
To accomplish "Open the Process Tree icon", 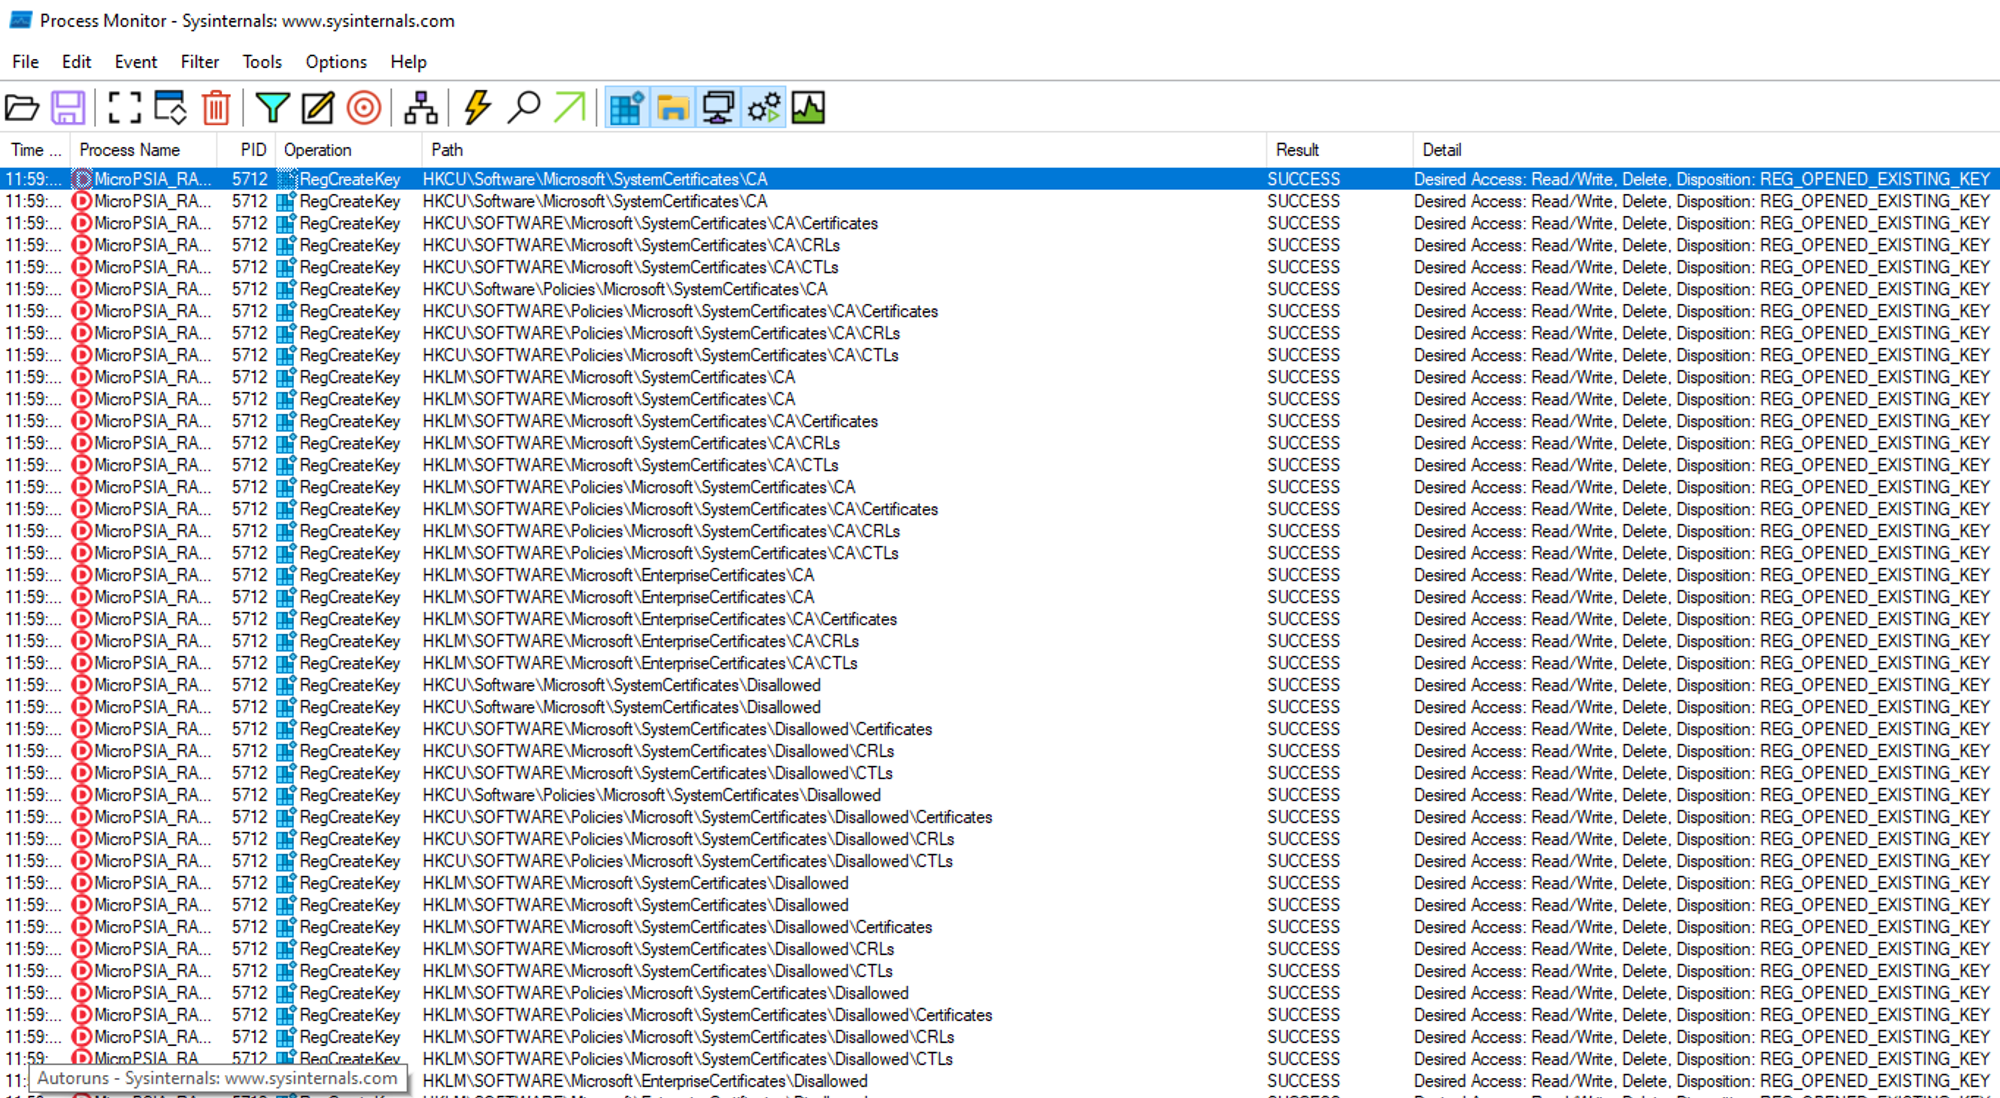I will (421, 108).
